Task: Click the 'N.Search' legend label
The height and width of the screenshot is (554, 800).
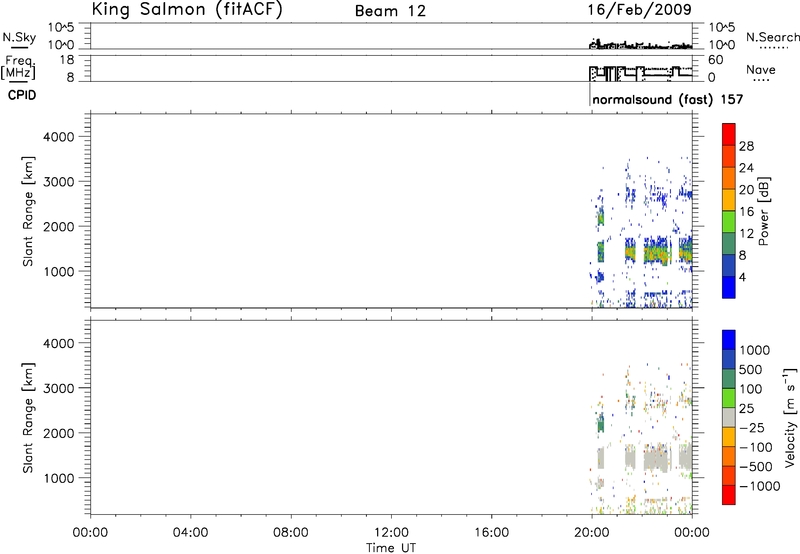Action: pos(772,37)
